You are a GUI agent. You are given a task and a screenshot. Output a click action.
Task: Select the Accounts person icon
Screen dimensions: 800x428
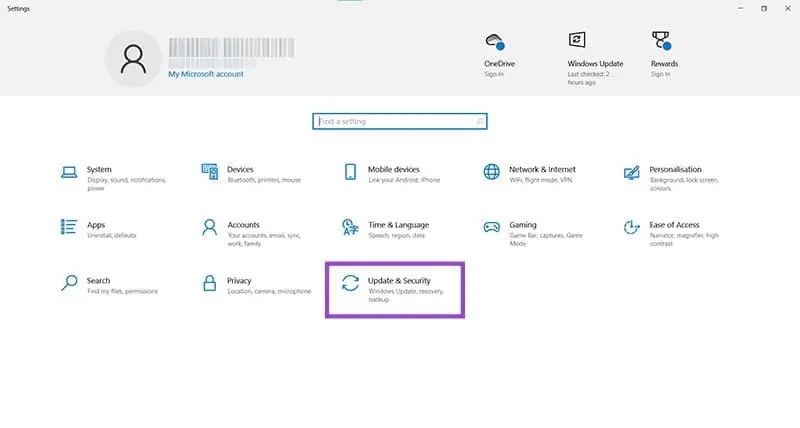(x=209, y=227)
